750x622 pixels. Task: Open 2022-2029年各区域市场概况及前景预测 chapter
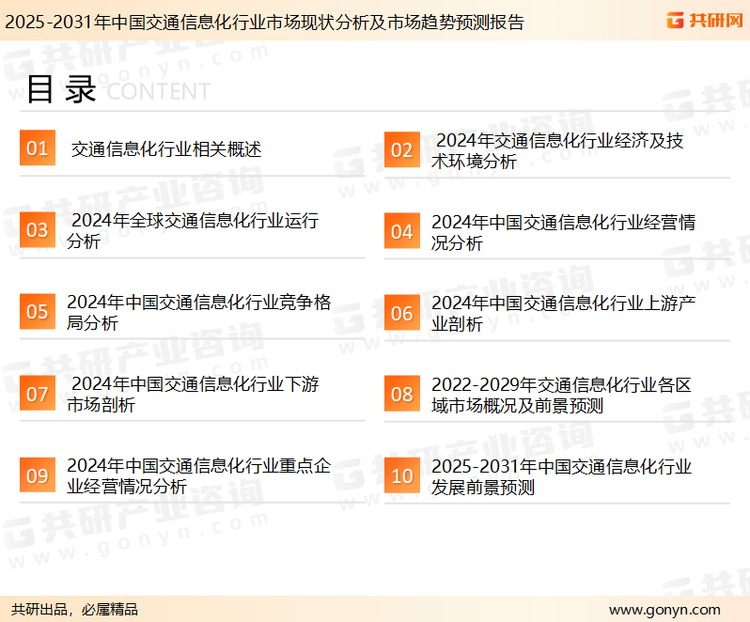(x=561, y=394)
